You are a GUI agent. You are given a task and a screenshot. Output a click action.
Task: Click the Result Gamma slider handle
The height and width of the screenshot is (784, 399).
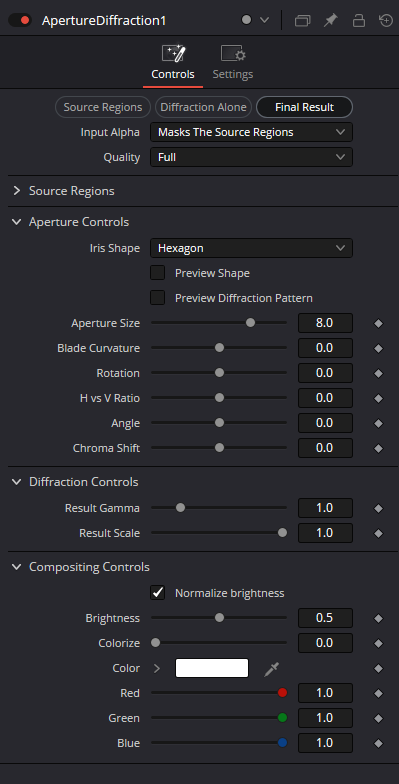180,508
